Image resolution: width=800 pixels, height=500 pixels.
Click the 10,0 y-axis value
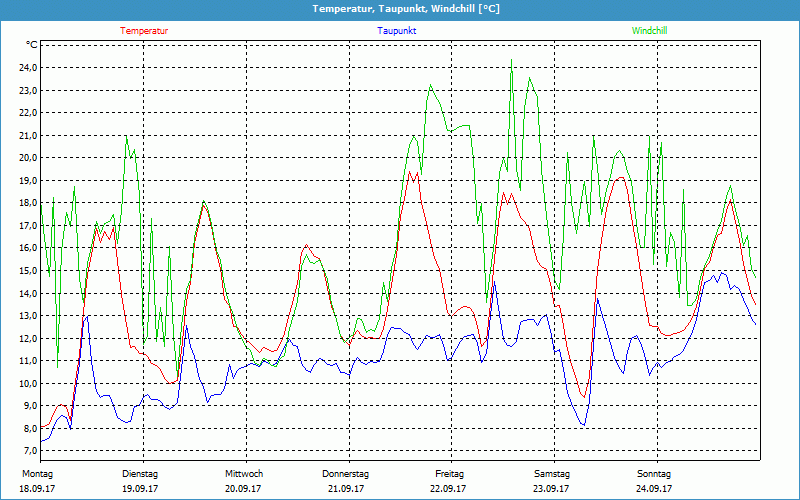click(x=28, y=383)
